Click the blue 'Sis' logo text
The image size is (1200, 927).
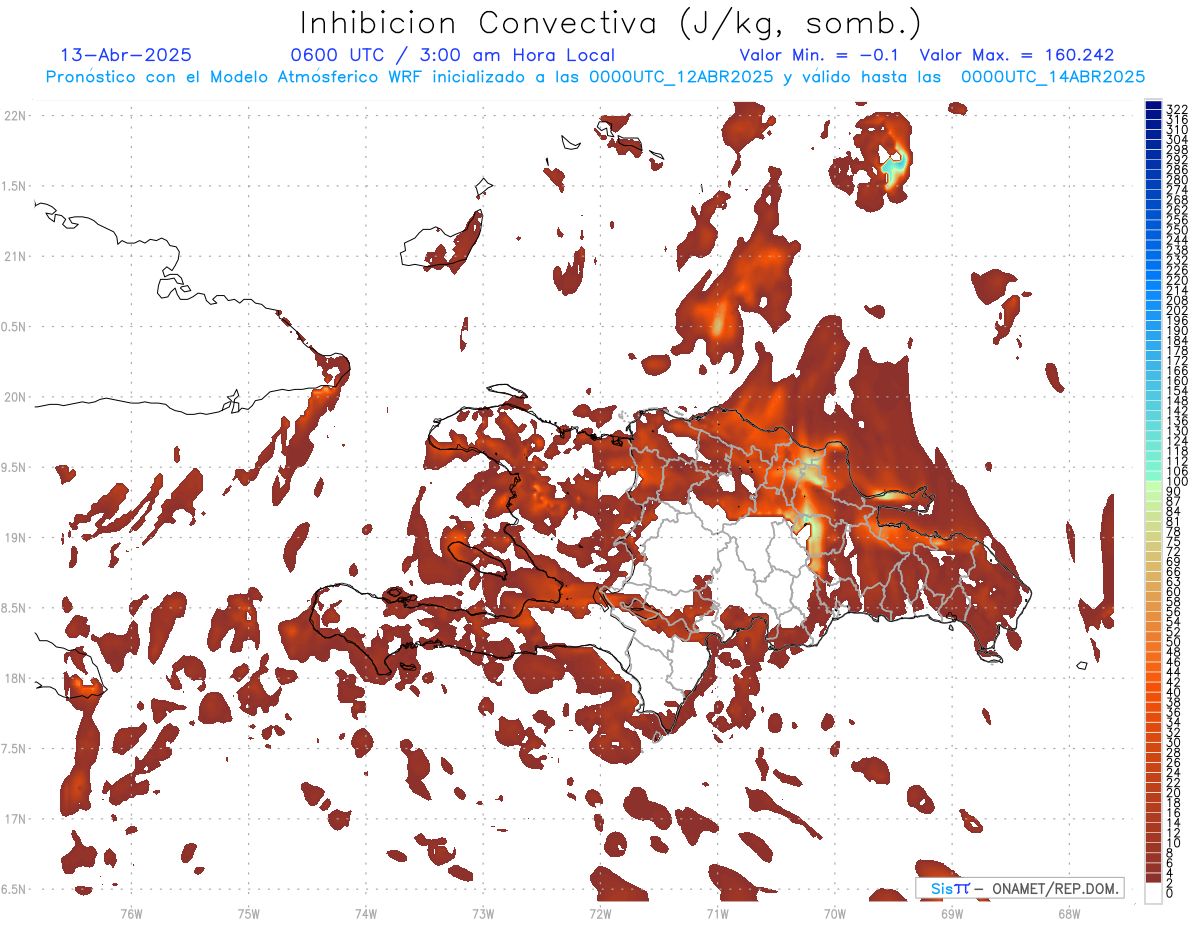click(x=943, y=888)
